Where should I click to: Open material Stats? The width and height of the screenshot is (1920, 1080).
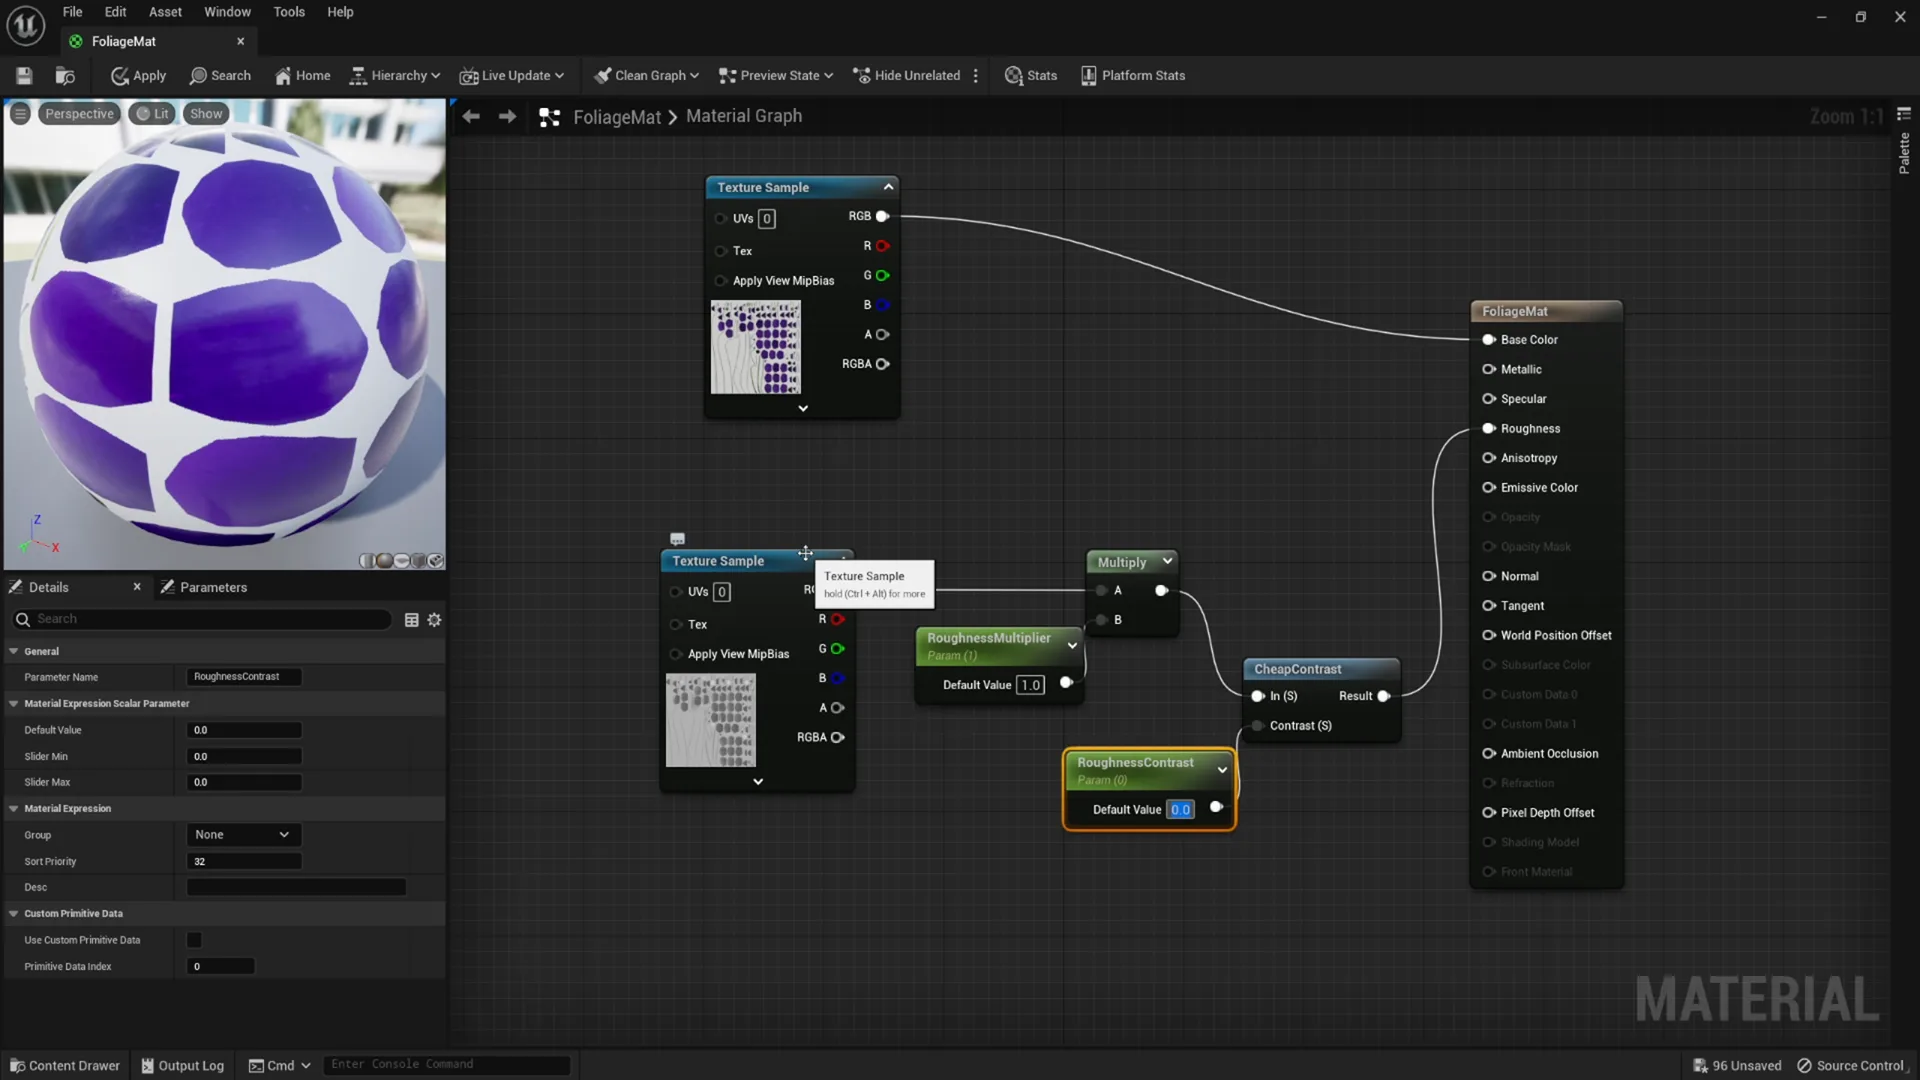pyautogui.click(x=1031, y=75)
